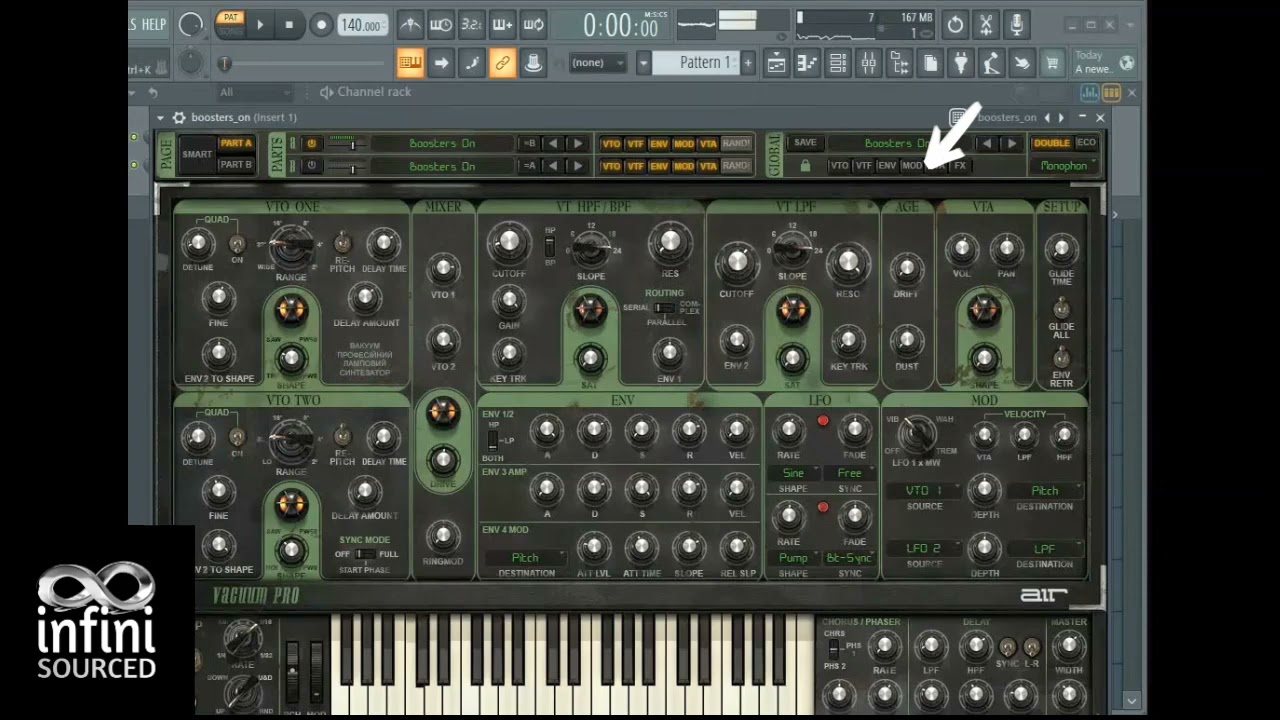
Task: Open the Pump LFO shape dropdown
Action: point(793,558)
